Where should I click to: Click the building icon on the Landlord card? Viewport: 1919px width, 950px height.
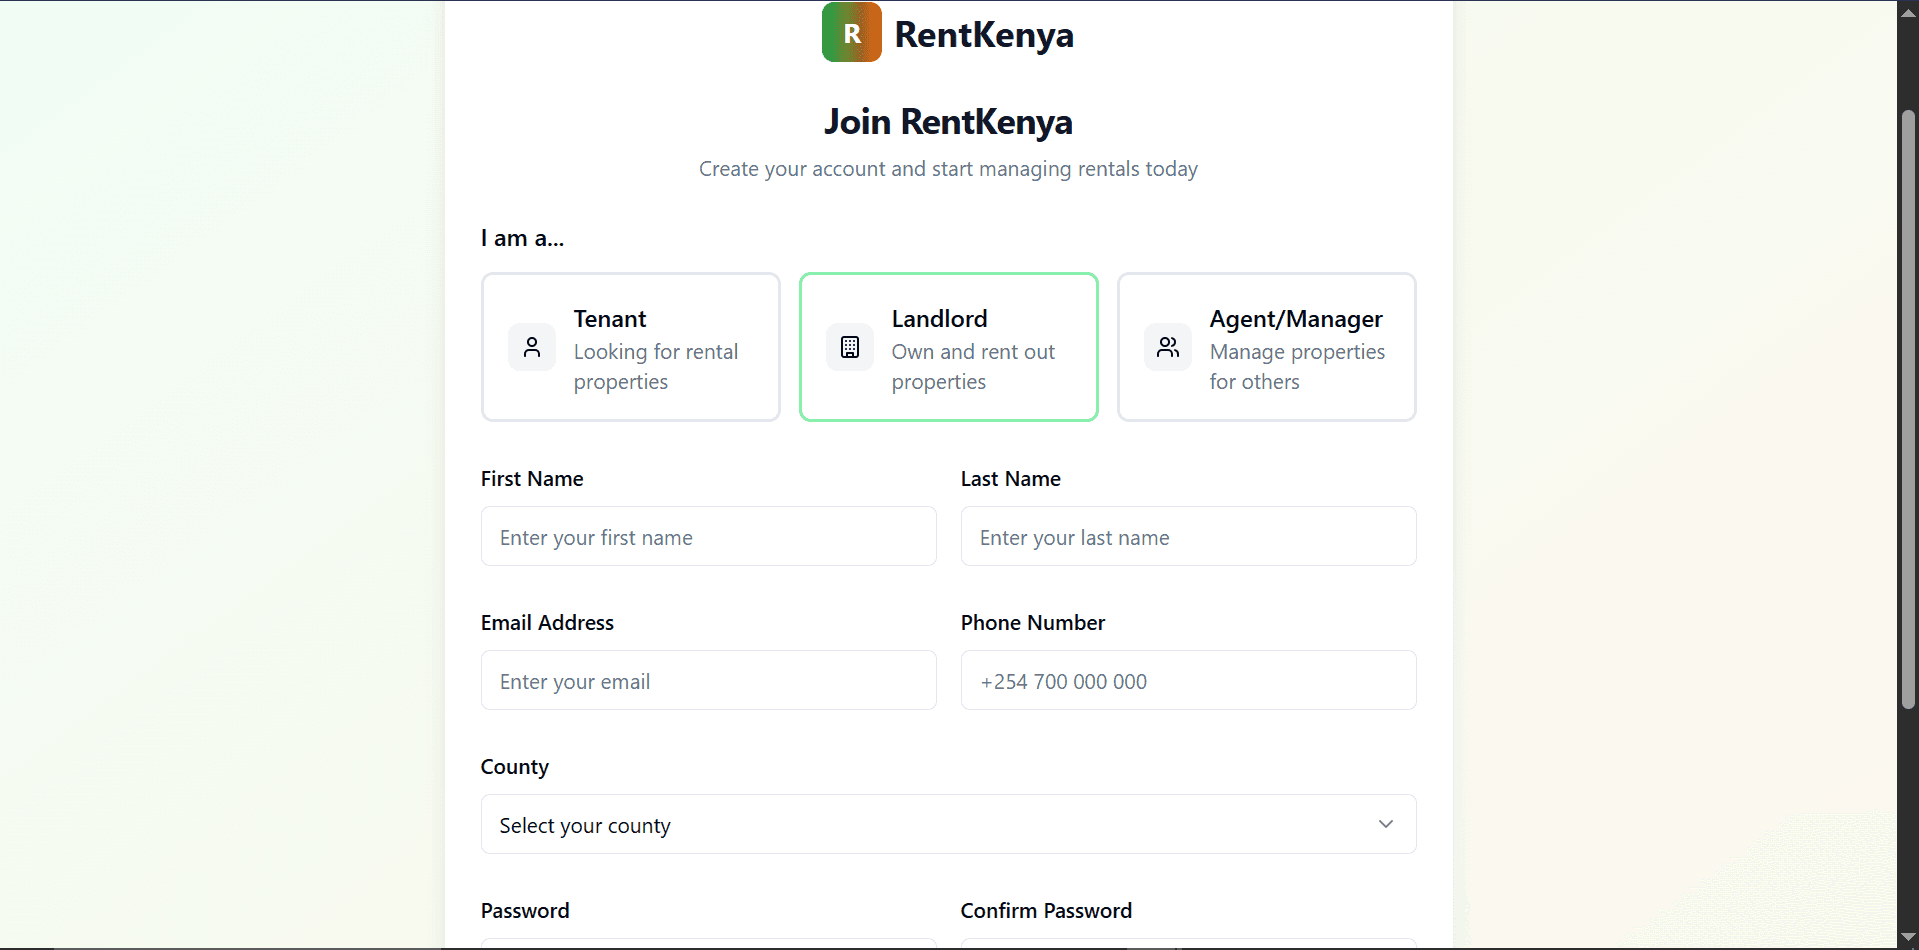(x=849, y=347)
